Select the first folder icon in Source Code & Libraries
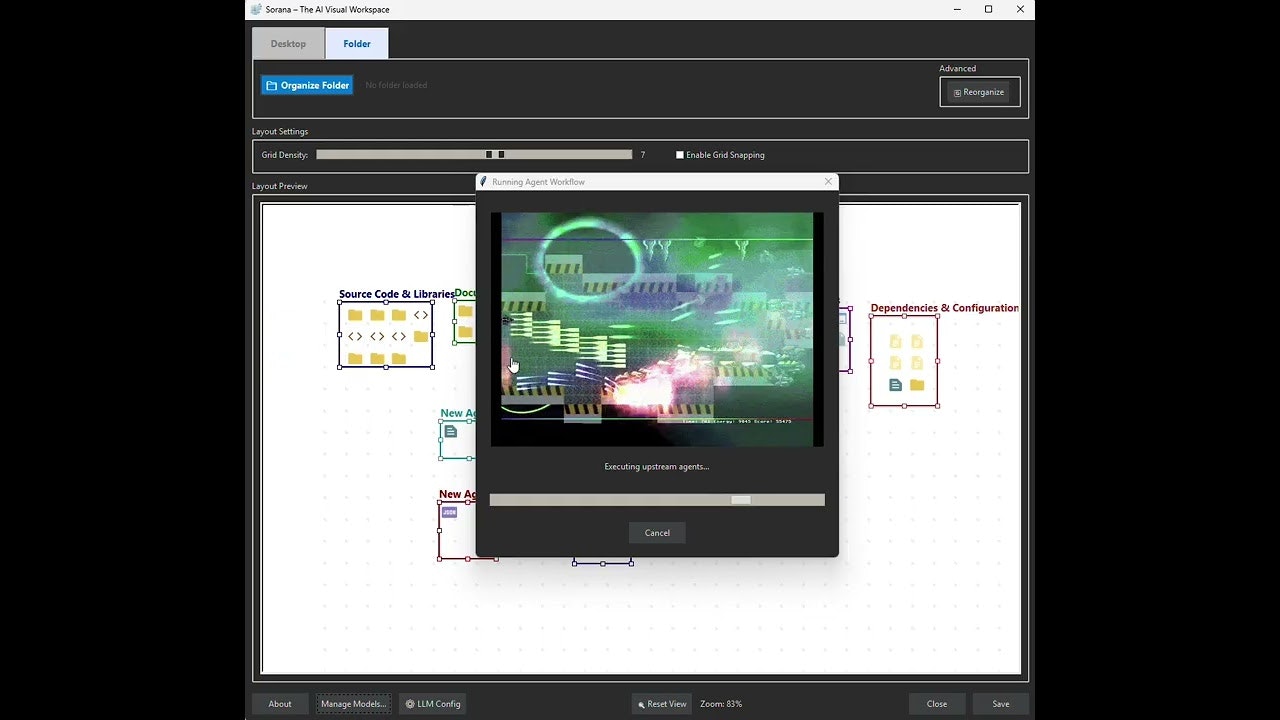 355,315
